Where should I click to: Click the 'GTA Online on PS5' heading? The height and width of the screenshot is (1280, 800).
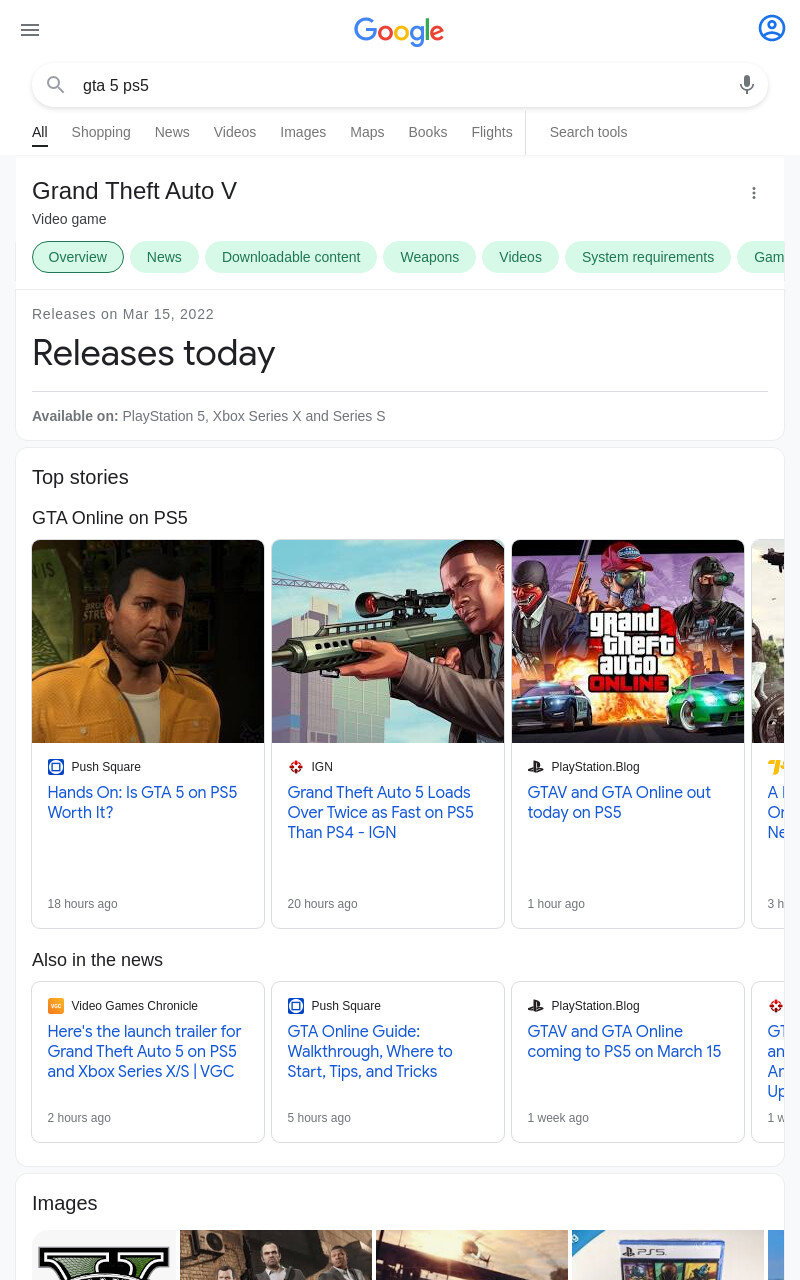(x=110, y=518)
